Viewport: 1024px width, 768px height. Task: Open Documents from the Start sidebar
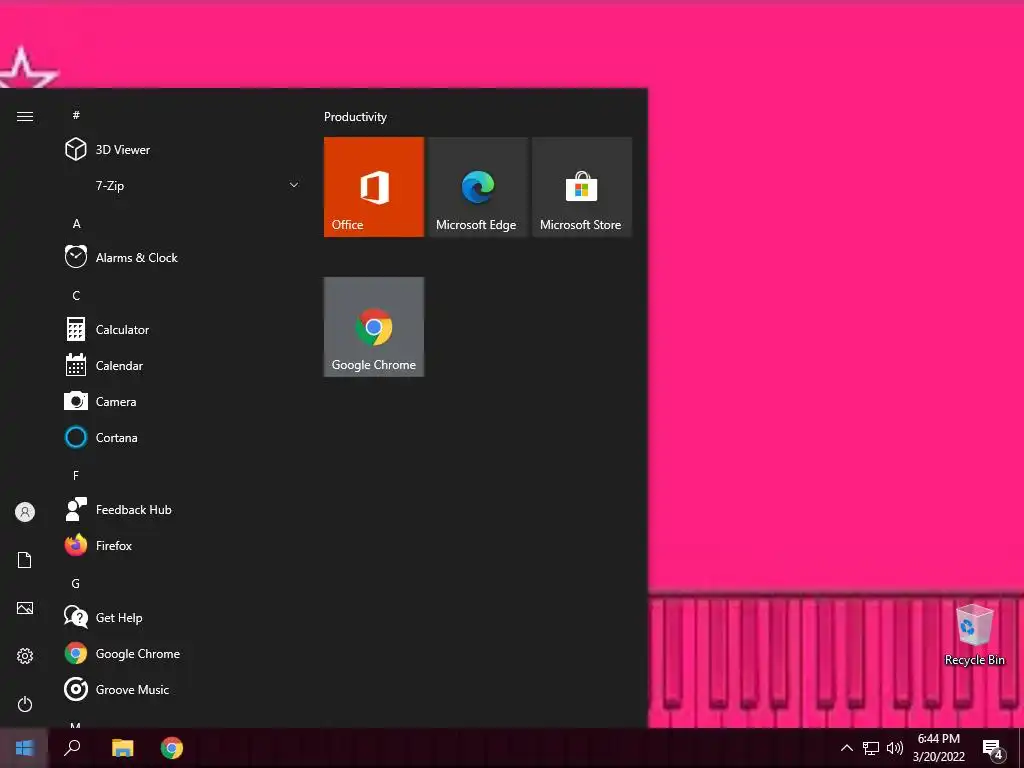pos(25,560)
